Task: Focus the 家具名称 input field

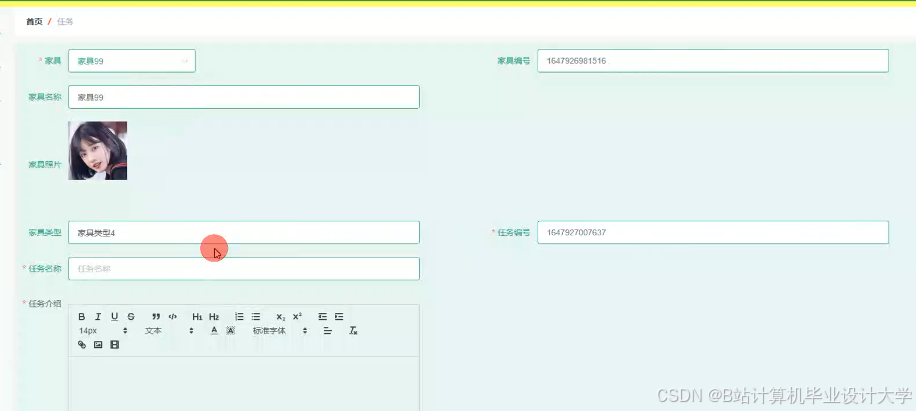Action: (244, 97)
